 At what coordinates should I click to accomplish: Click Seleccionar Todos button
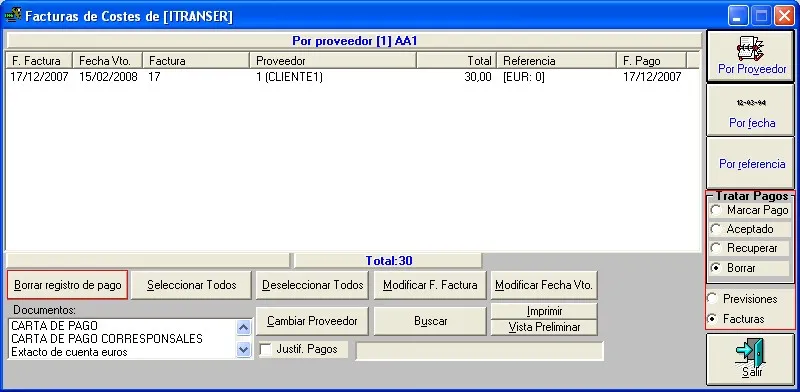[x=191, y=285]
